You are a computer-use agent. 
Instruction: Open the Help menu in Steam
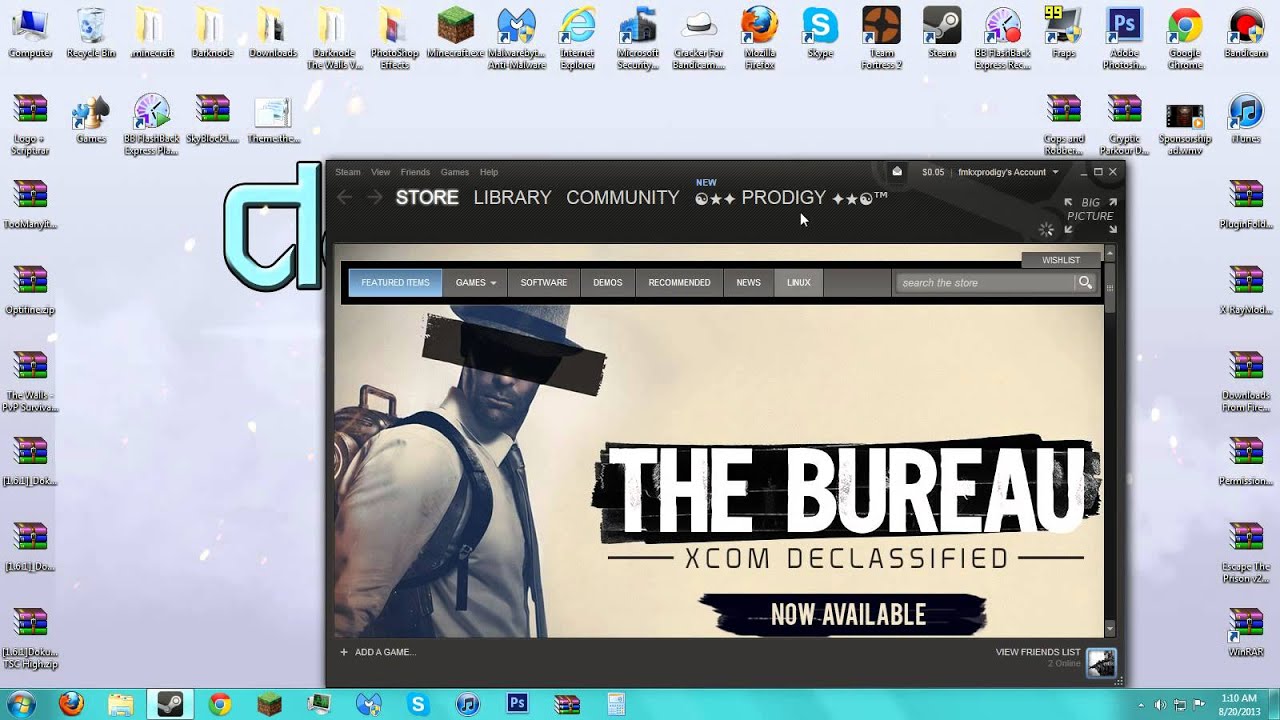coord(489,172)
